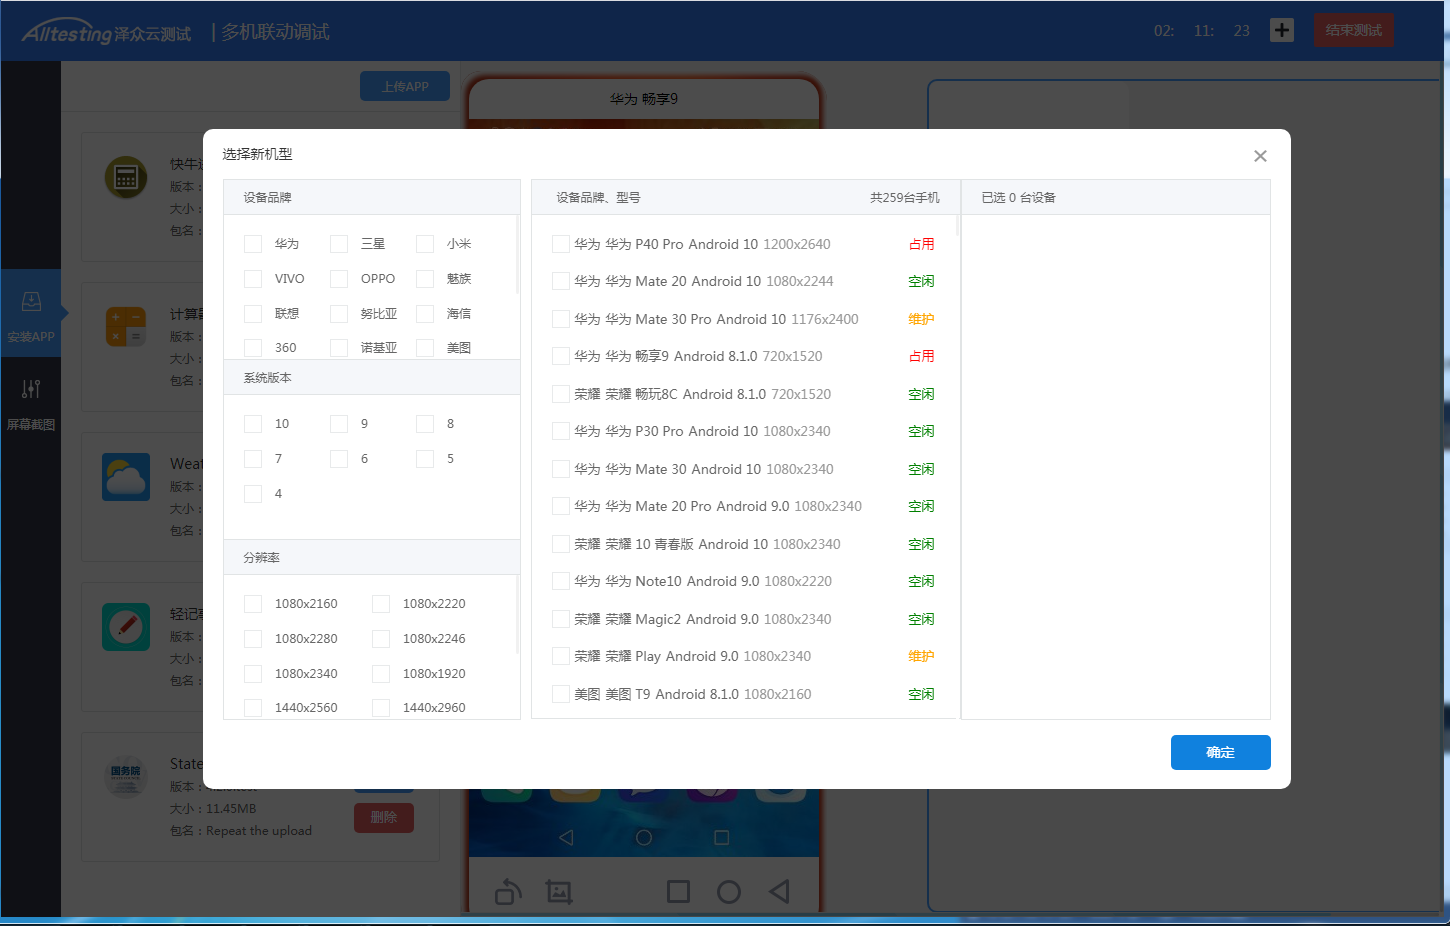Viewport: 1450px width, 926px height.
Task: Check the 荣耀 Play device
Action: [561, 657]
